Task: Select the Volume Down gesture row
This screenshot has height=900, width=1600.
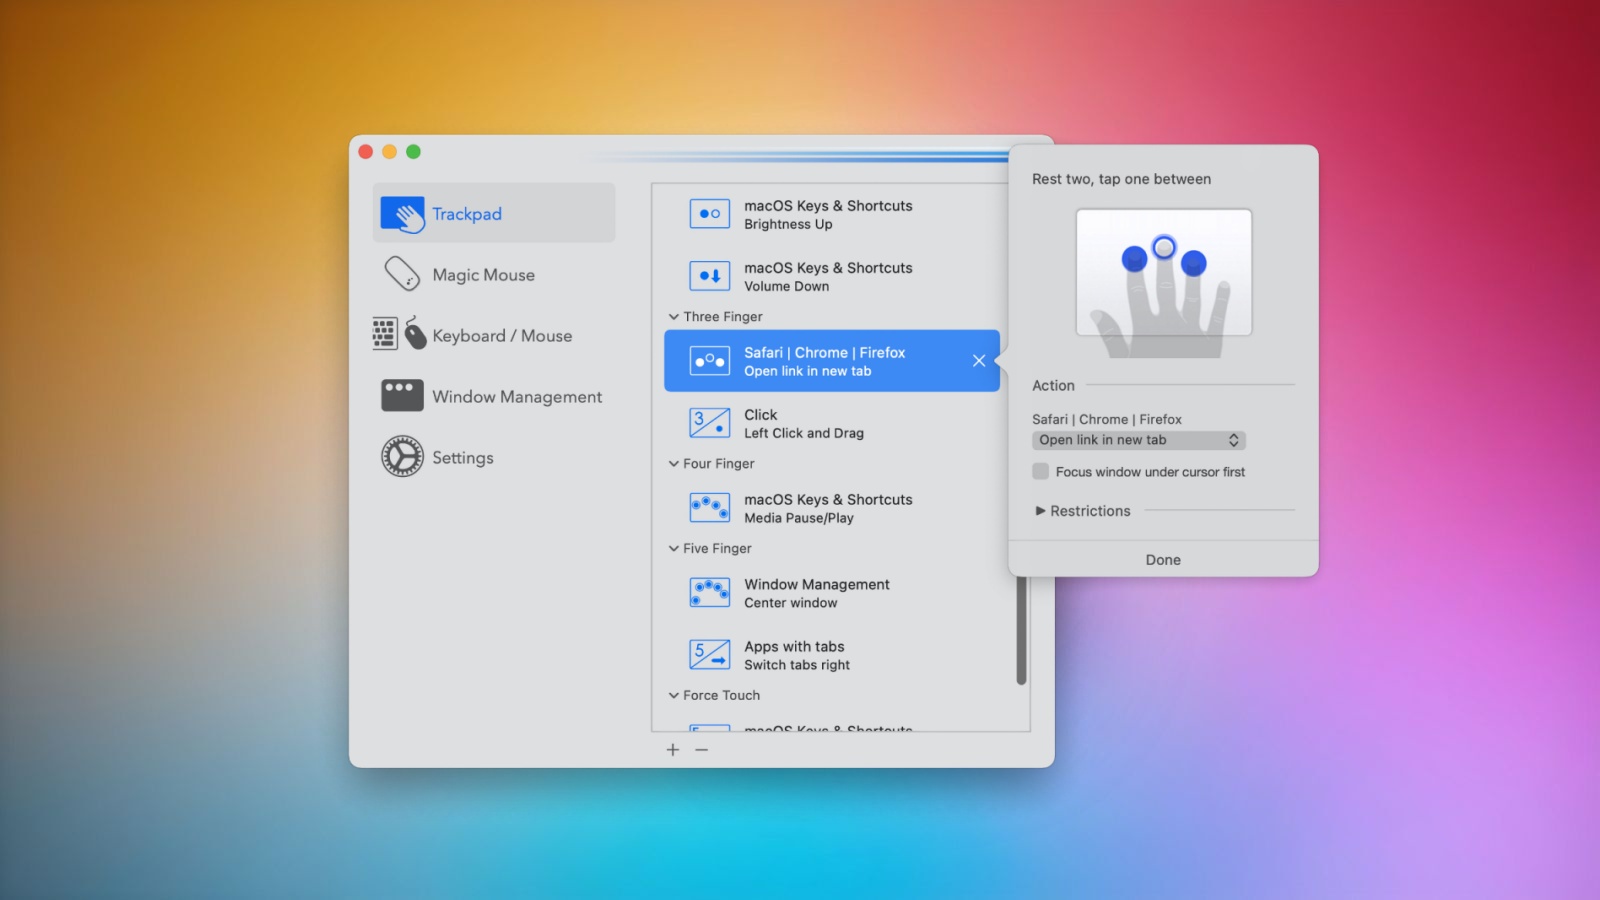Action: tap(832, 276)
